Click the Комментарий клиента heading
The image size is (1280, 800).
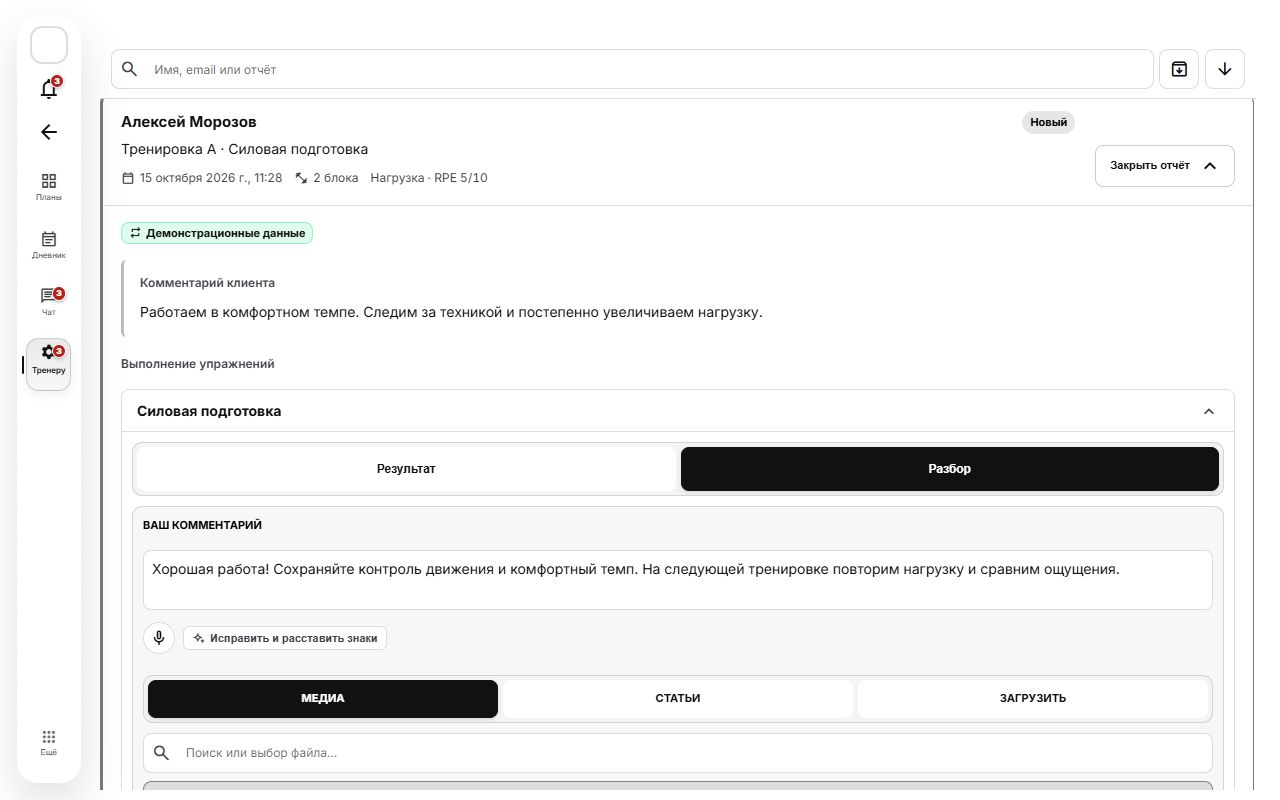207,283
